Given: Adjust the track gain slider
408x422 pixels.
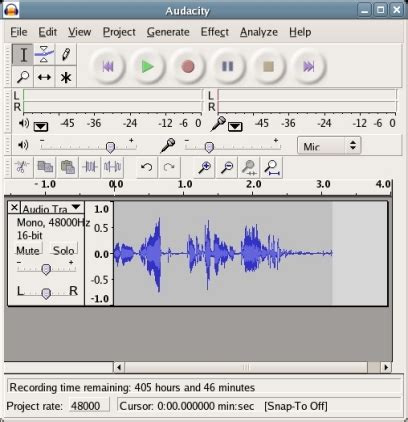Looking at the screenshot, I should [46, 268].
